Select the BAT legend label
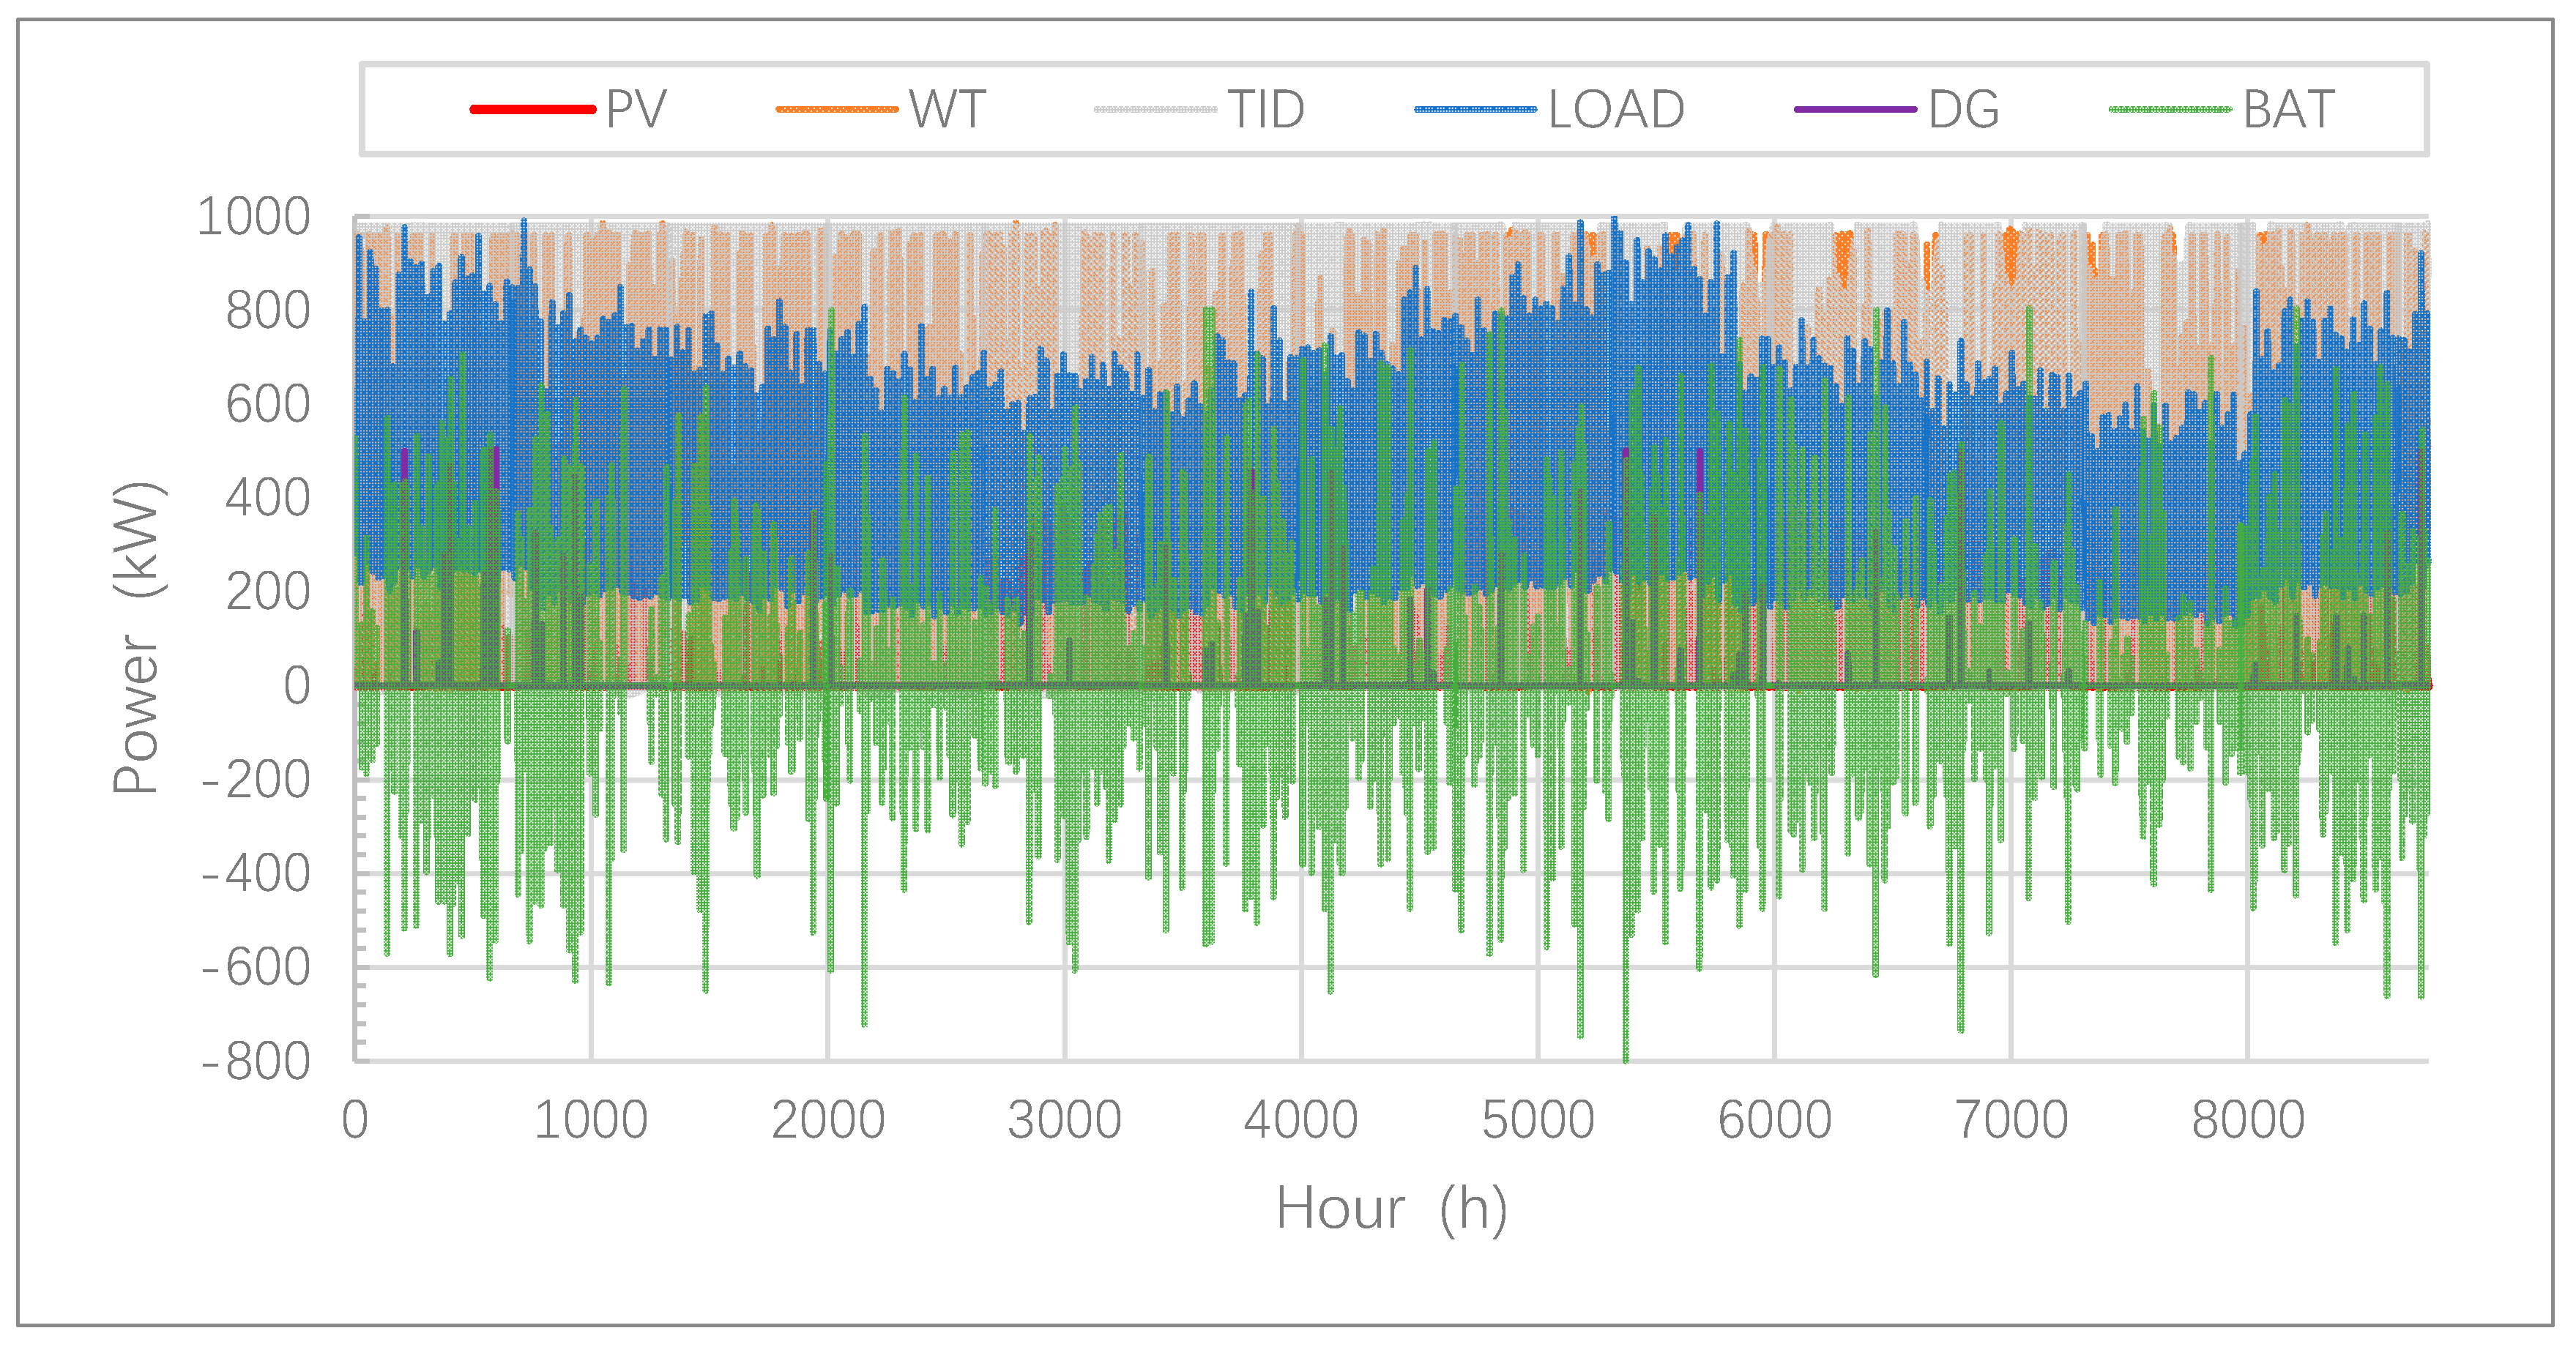The image size is (2576, 1358). 2288,109
